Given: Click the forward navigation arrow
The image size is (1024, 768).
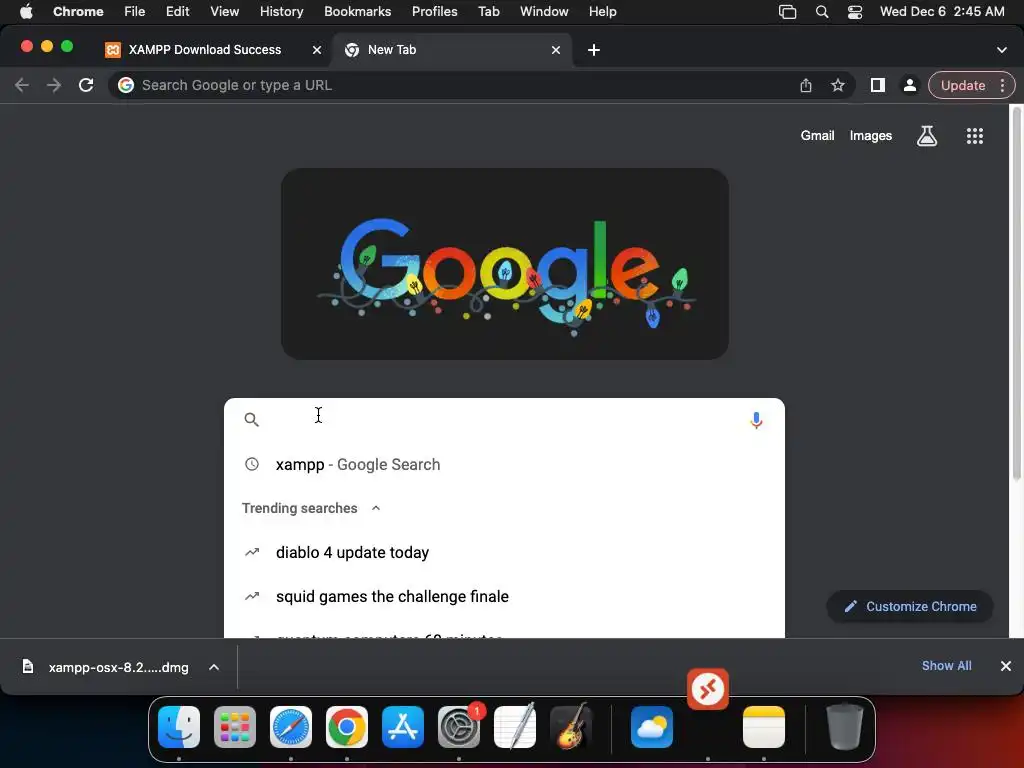Looking at the screenshot, I should [x=54, y=85].
